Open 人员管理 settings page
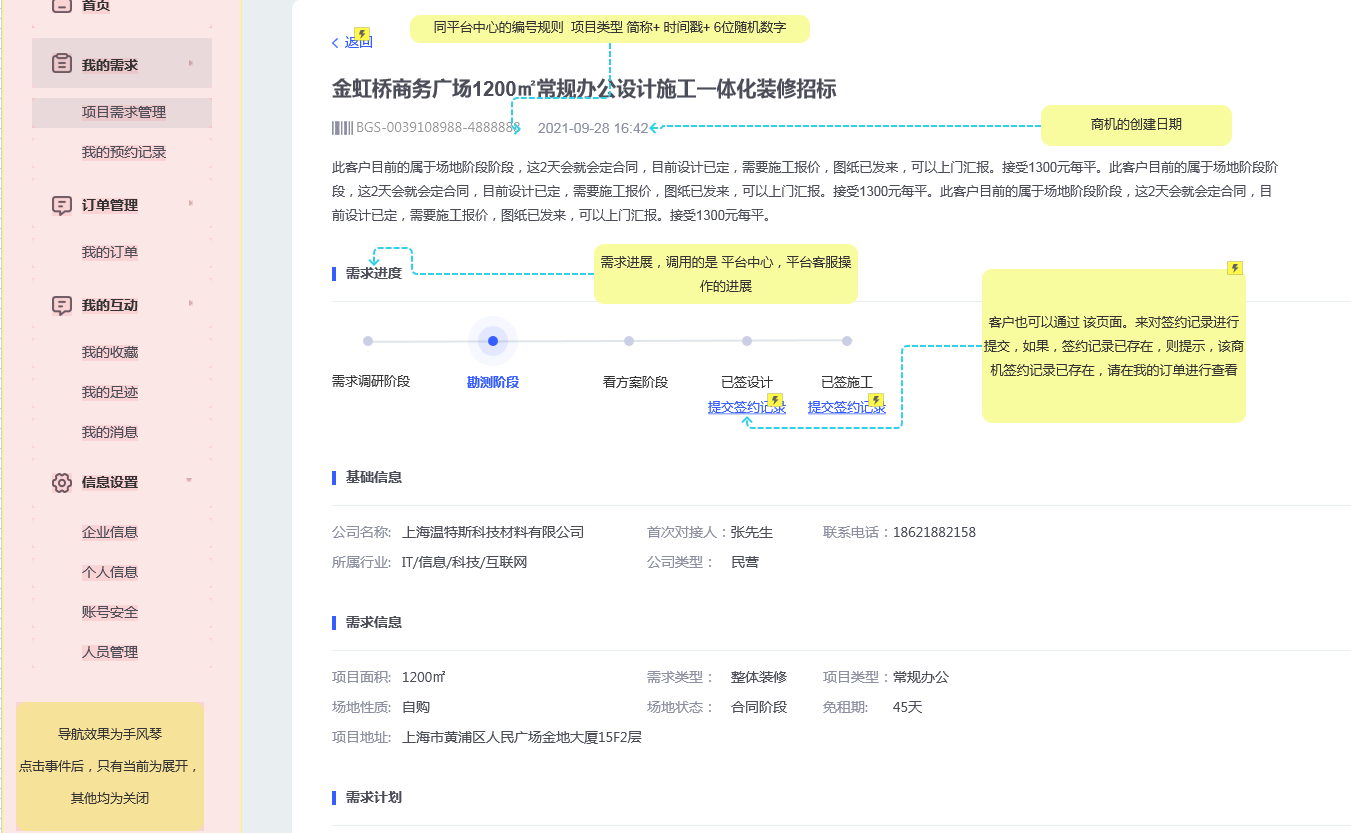Image resolution: width=1351 pixels, height=833 pixels. (110, 652)
